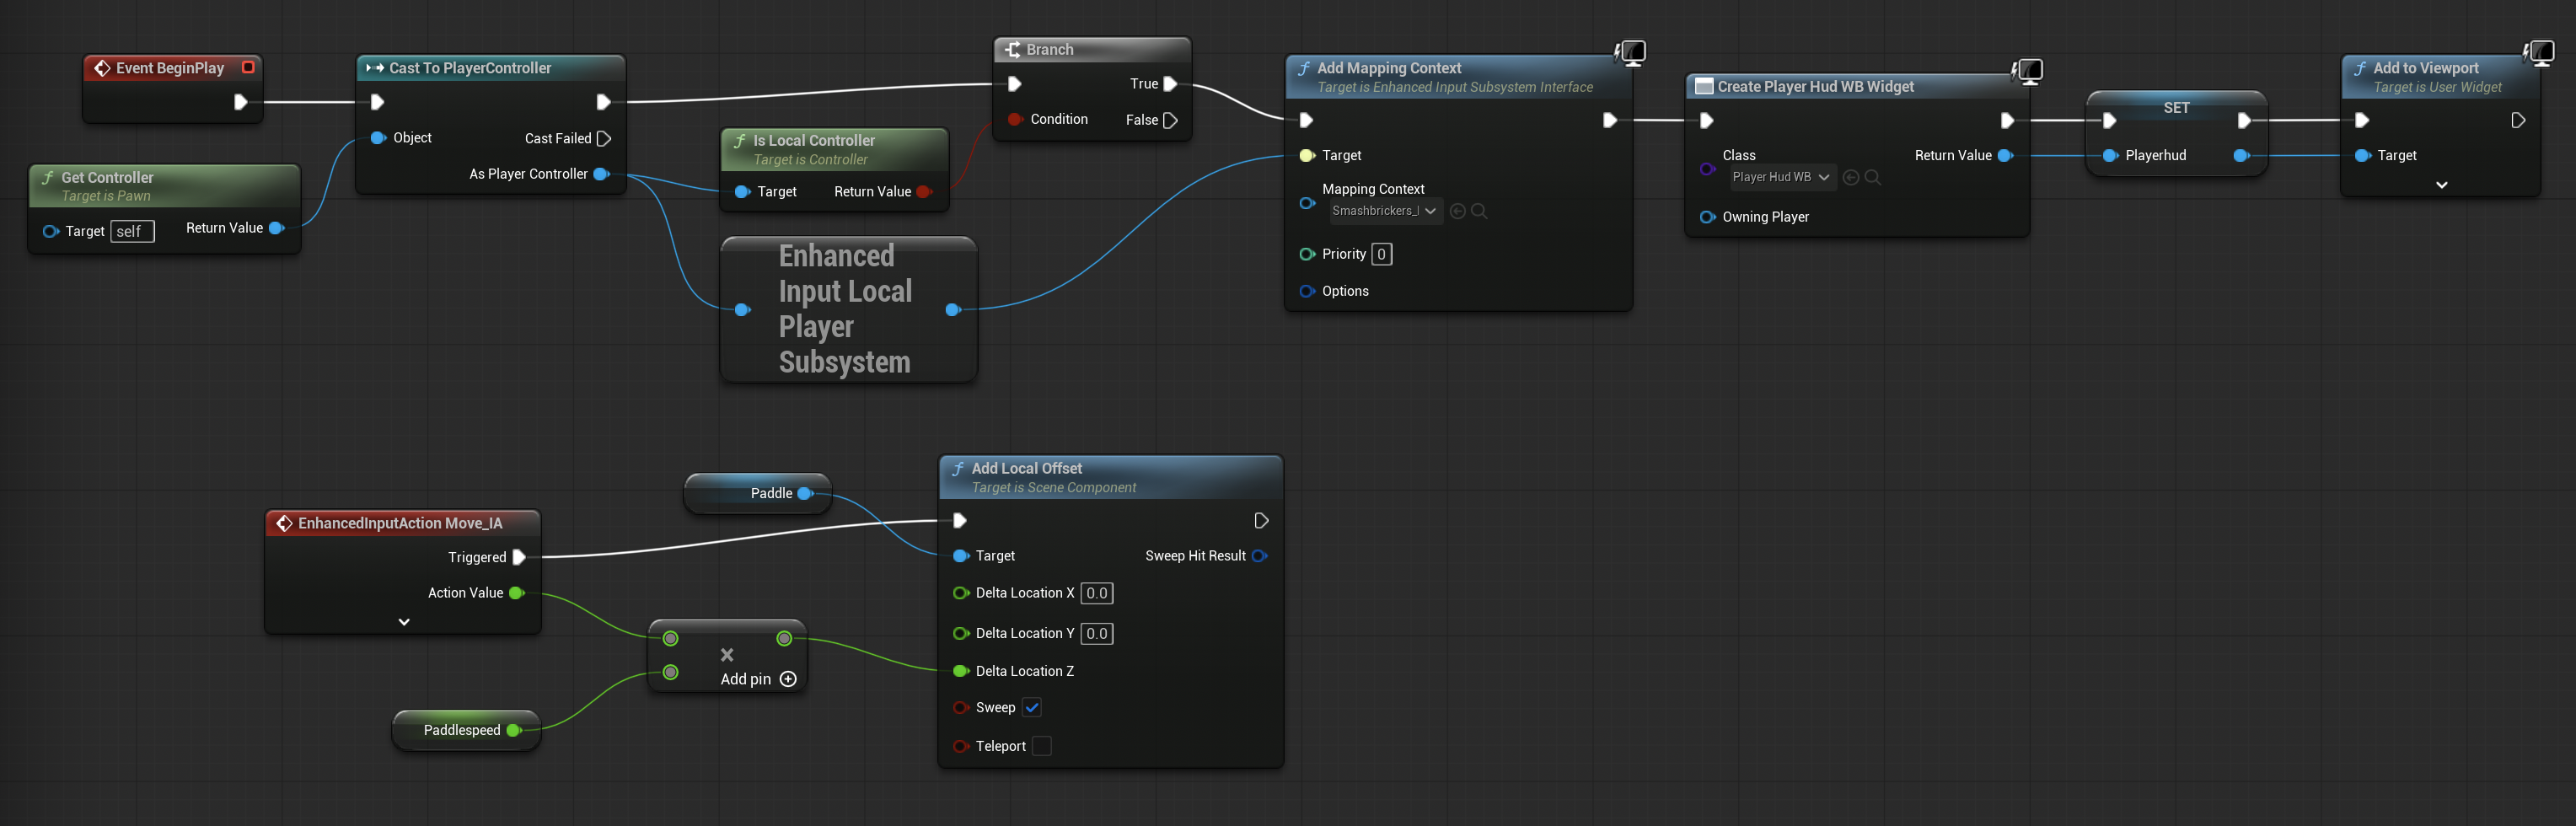Click Is Local Controller Target pin
Image resolution: width=2576 pixels, height=826 pixels.
pyautogui.click(x=742, y=192)
